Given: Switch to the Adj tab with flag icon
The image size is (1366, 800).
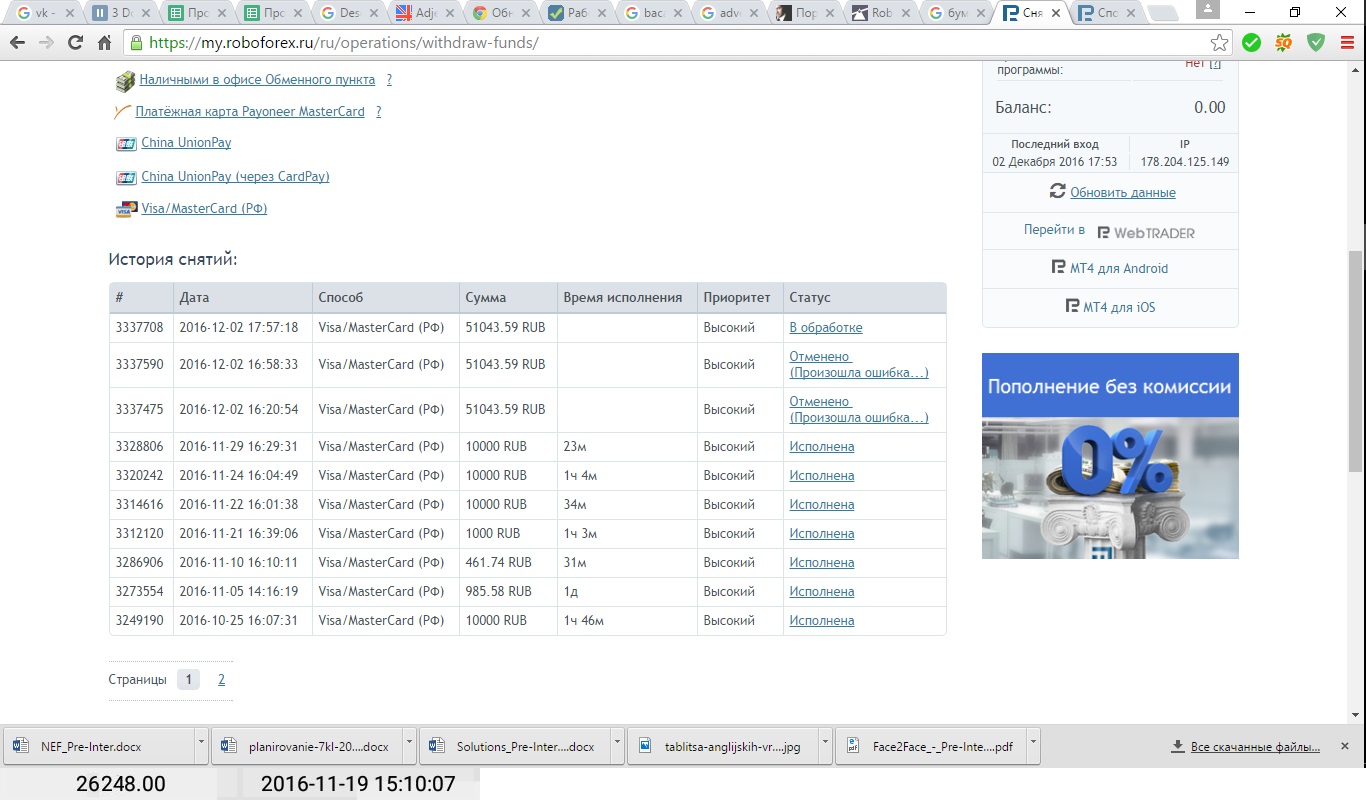Looking at the screenshot, I should click(423, 14).
